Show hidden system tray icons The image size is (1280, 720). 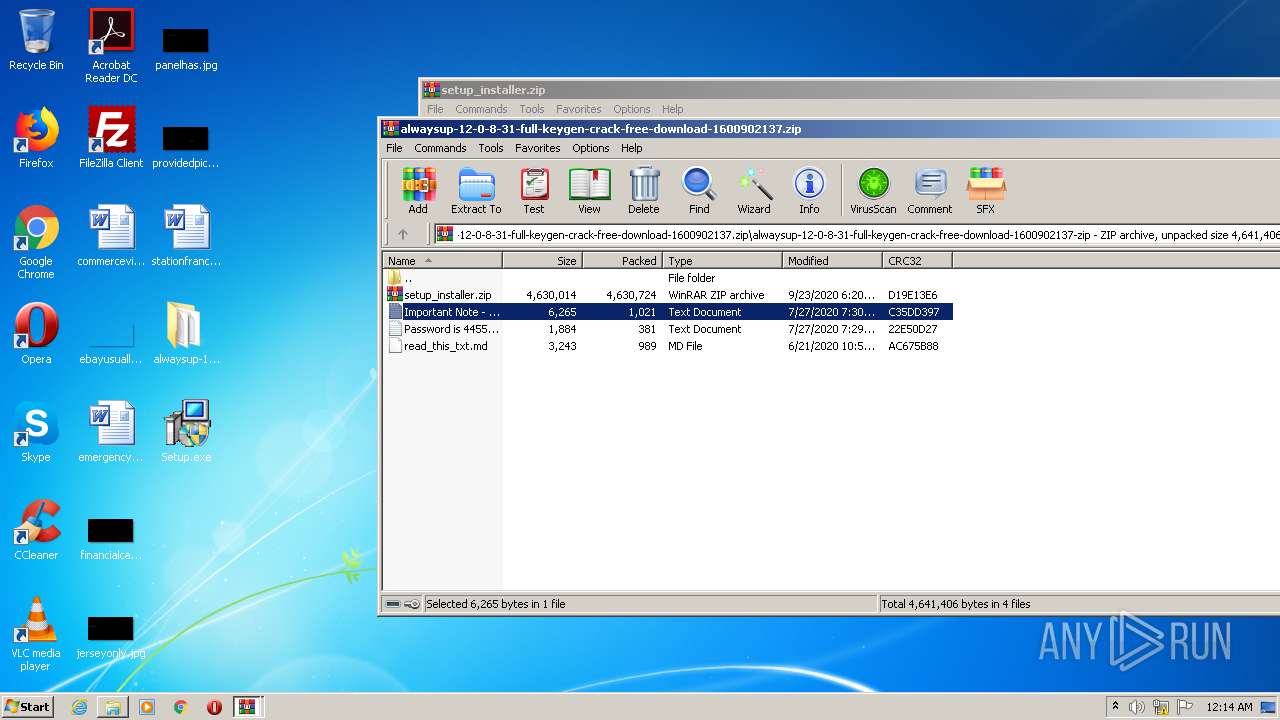pyautogui.click(x=1115, y=707)
